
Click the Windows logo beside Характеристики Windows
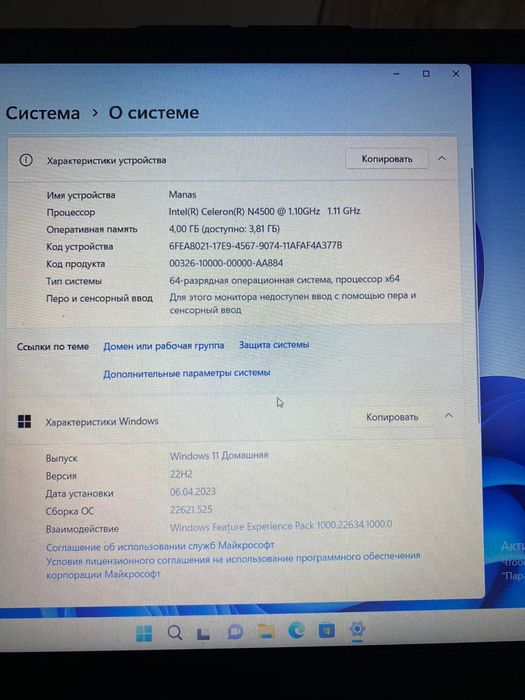tap(25, 421)
